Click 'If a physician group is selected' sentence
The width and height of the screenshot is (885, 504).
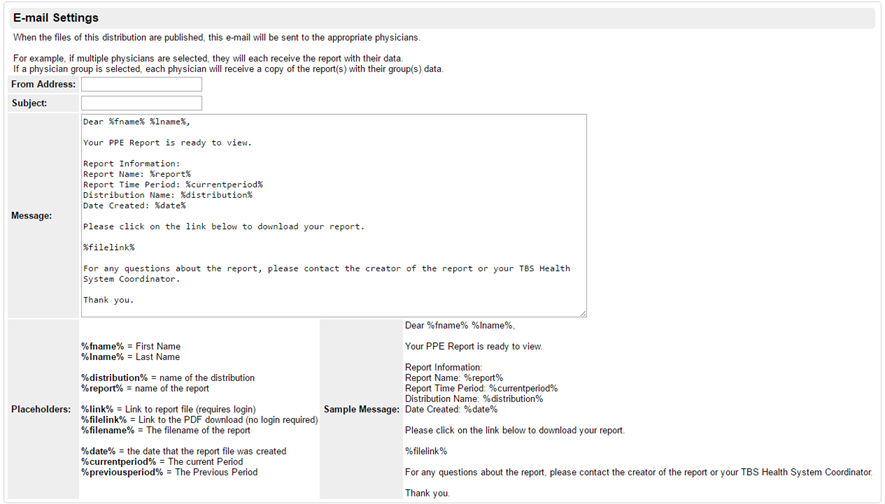(x=229, y=69)
